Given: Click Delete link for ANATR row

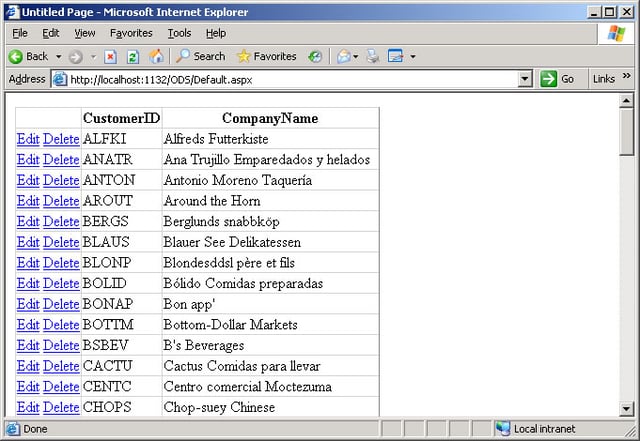Looking at the screenshot, I should pyautogui.click(x=61, y=160).
